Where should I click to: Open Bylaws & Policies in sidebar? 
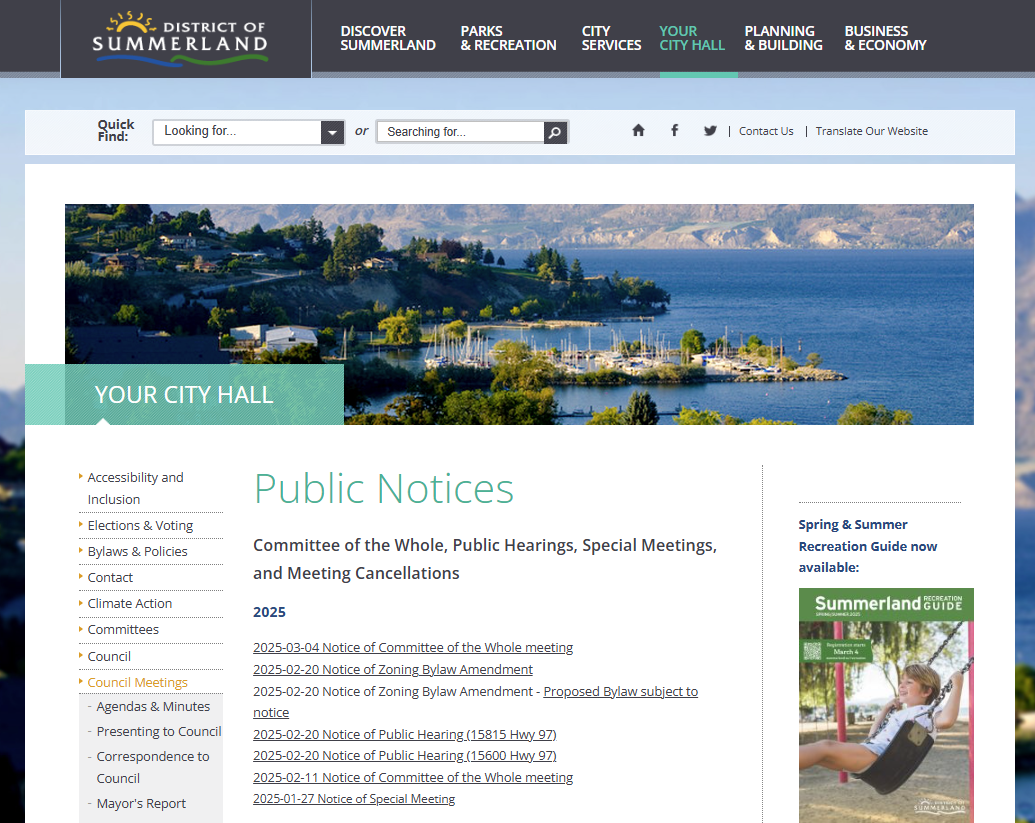pos(137,551)
